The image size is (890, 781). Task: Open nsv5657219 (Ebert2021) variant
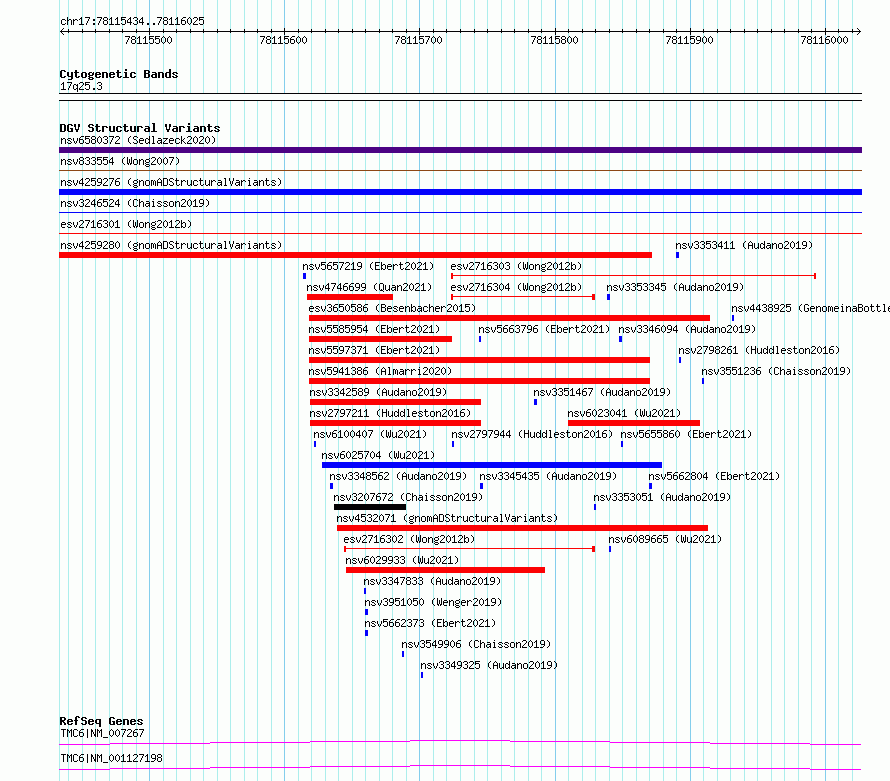368,266
